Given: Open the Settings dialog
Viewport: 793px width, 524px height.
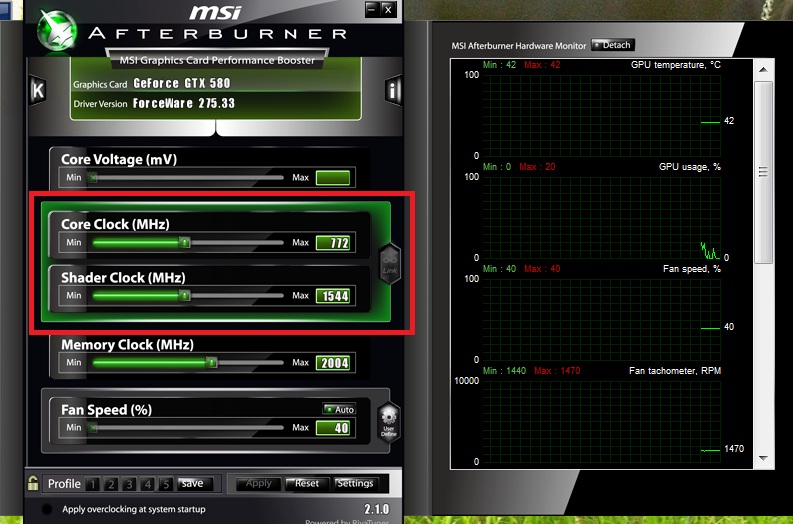Looking at the screenshot, I should (x=355, y=484).
